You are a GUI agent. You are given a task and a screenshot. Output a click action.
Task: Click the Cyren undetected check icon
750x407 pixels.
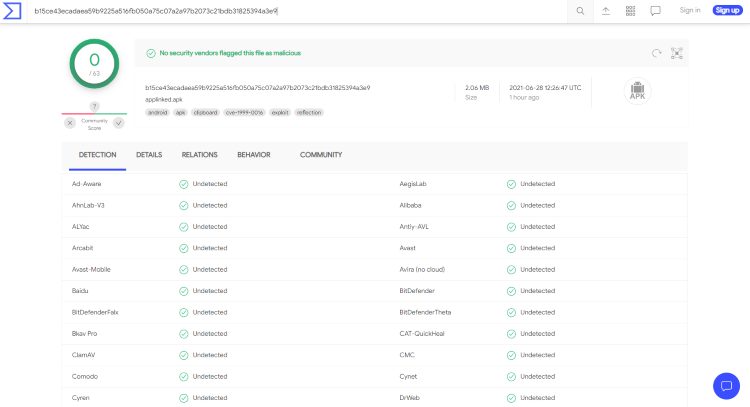pyautogui.click(x=184, y=398)
